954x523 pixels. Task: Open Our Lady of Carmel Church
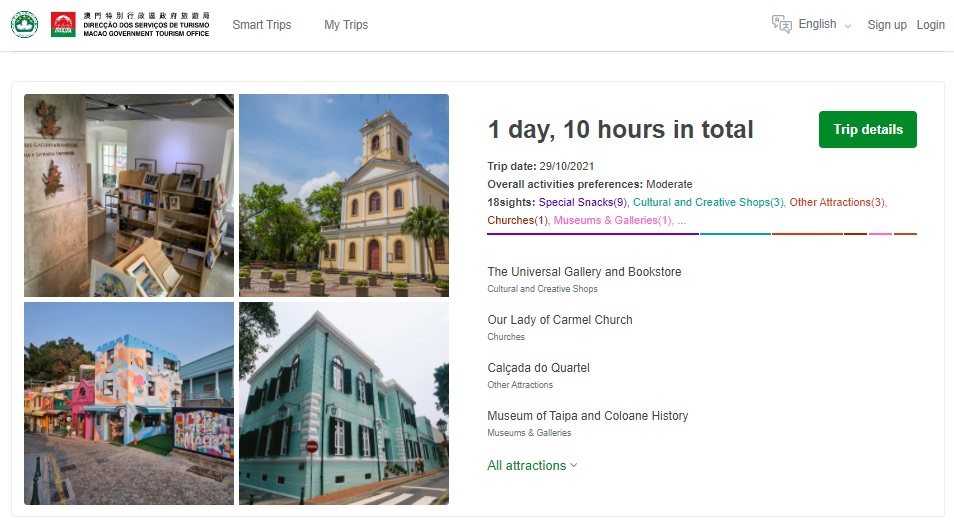(560, 320)
